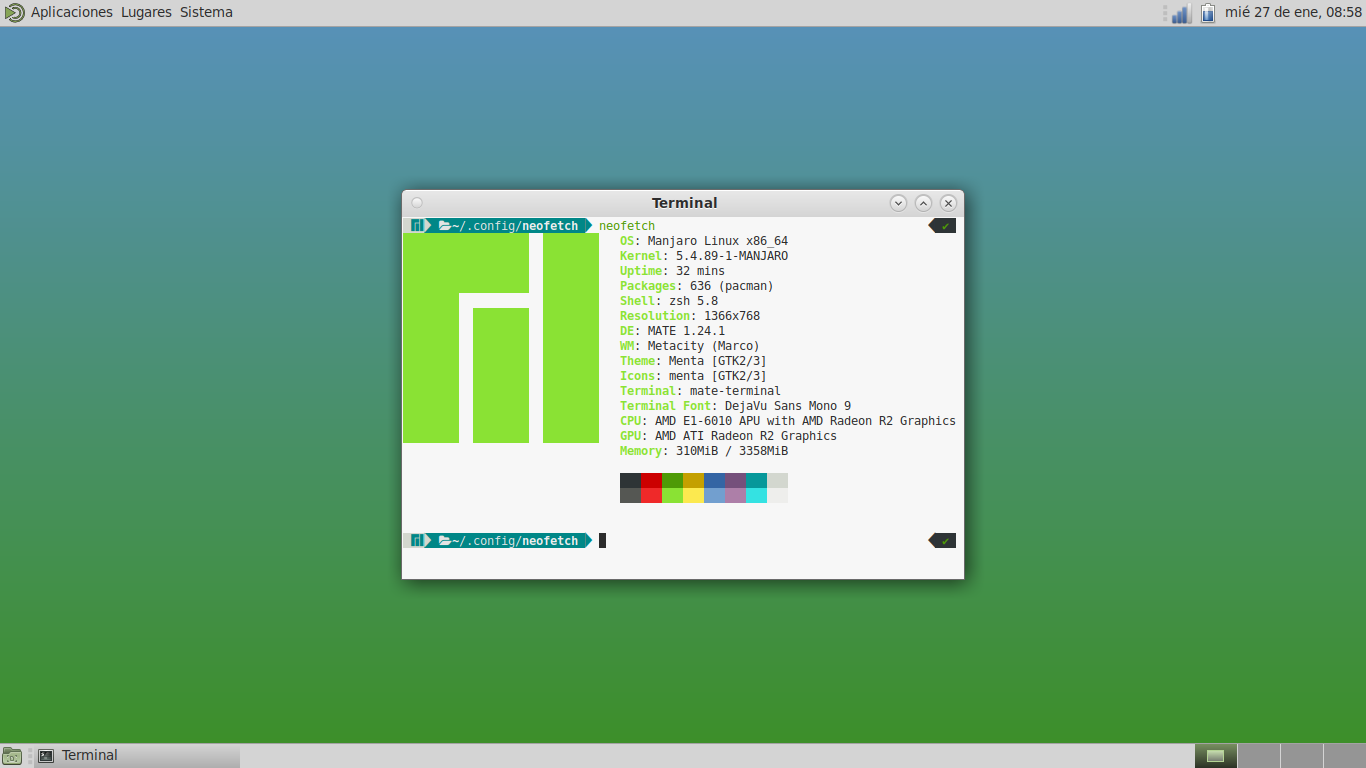
Task: Open the calendar from the date and time
Action: tap(1293, 13)
